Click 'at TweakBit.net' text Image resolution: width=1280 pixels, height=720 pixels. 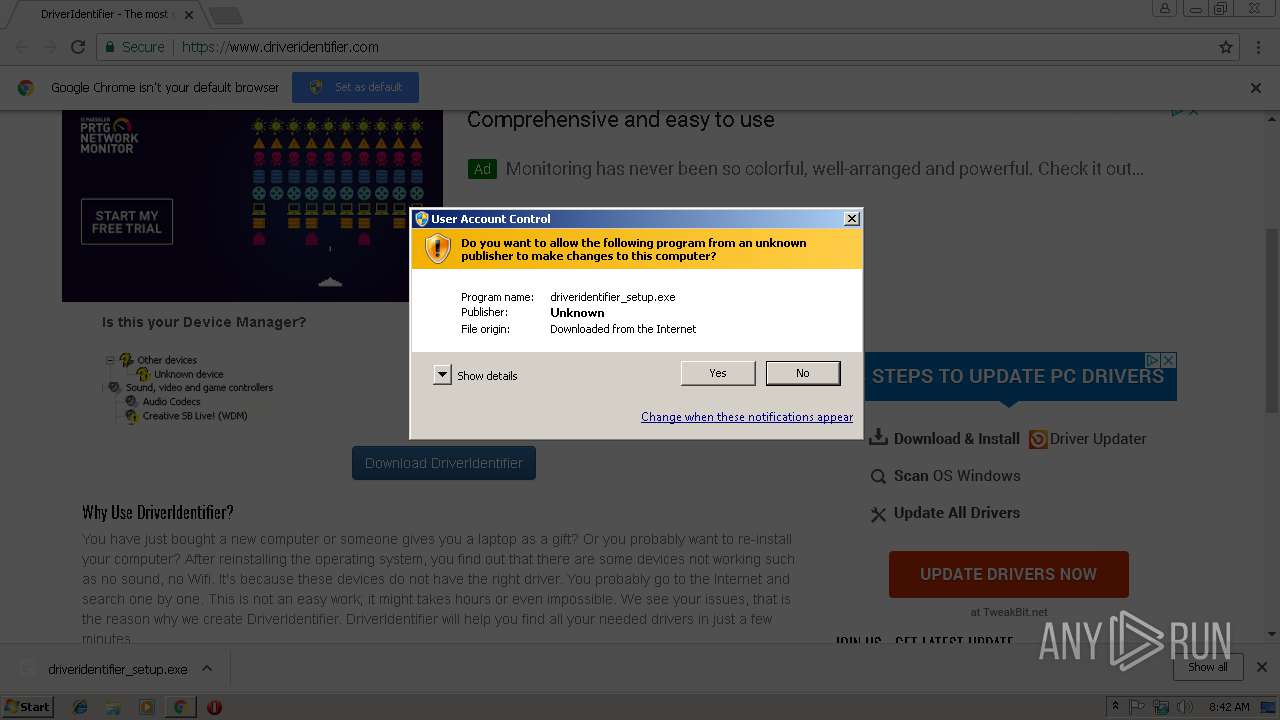point(1009,612)
